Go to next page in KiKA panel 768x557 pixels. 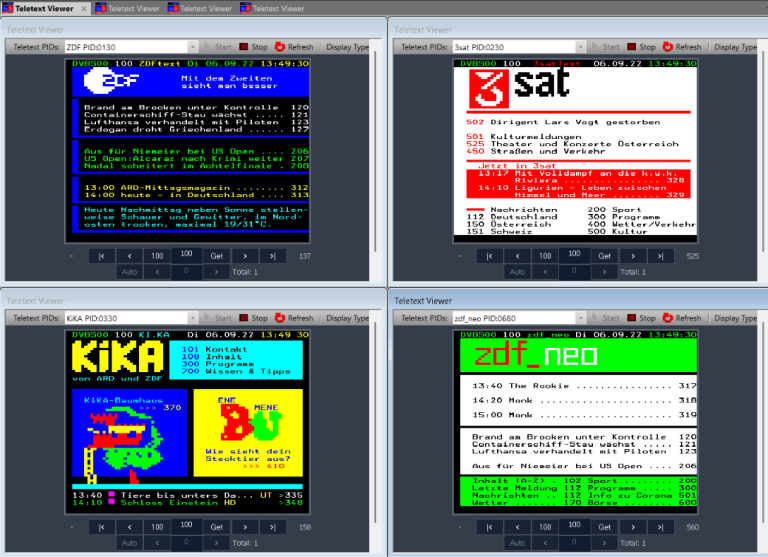245,527
